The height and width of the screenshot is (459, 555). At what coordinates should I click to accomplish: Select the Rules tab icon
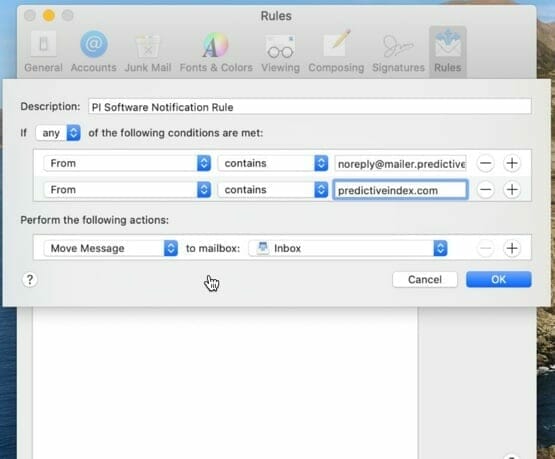pos(448,44)
